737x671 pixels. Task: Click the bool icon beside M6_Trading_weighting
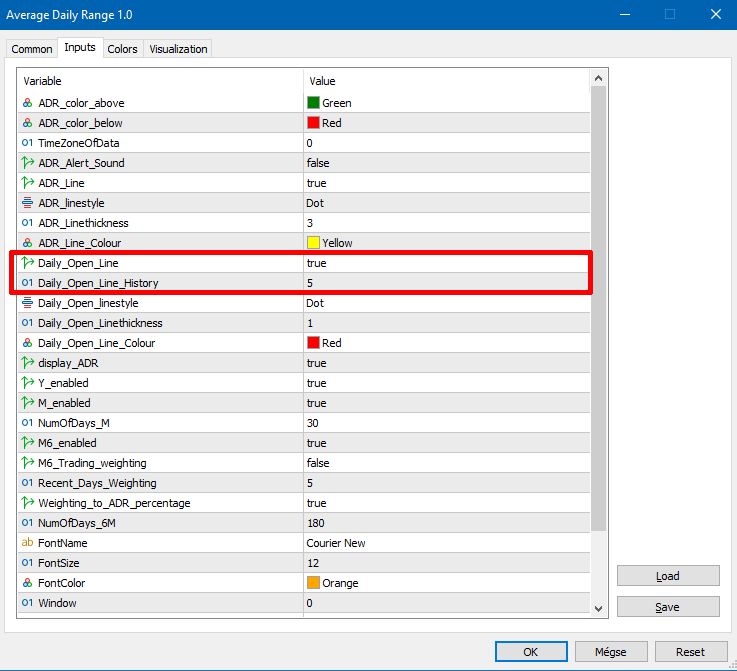point(27,463)
